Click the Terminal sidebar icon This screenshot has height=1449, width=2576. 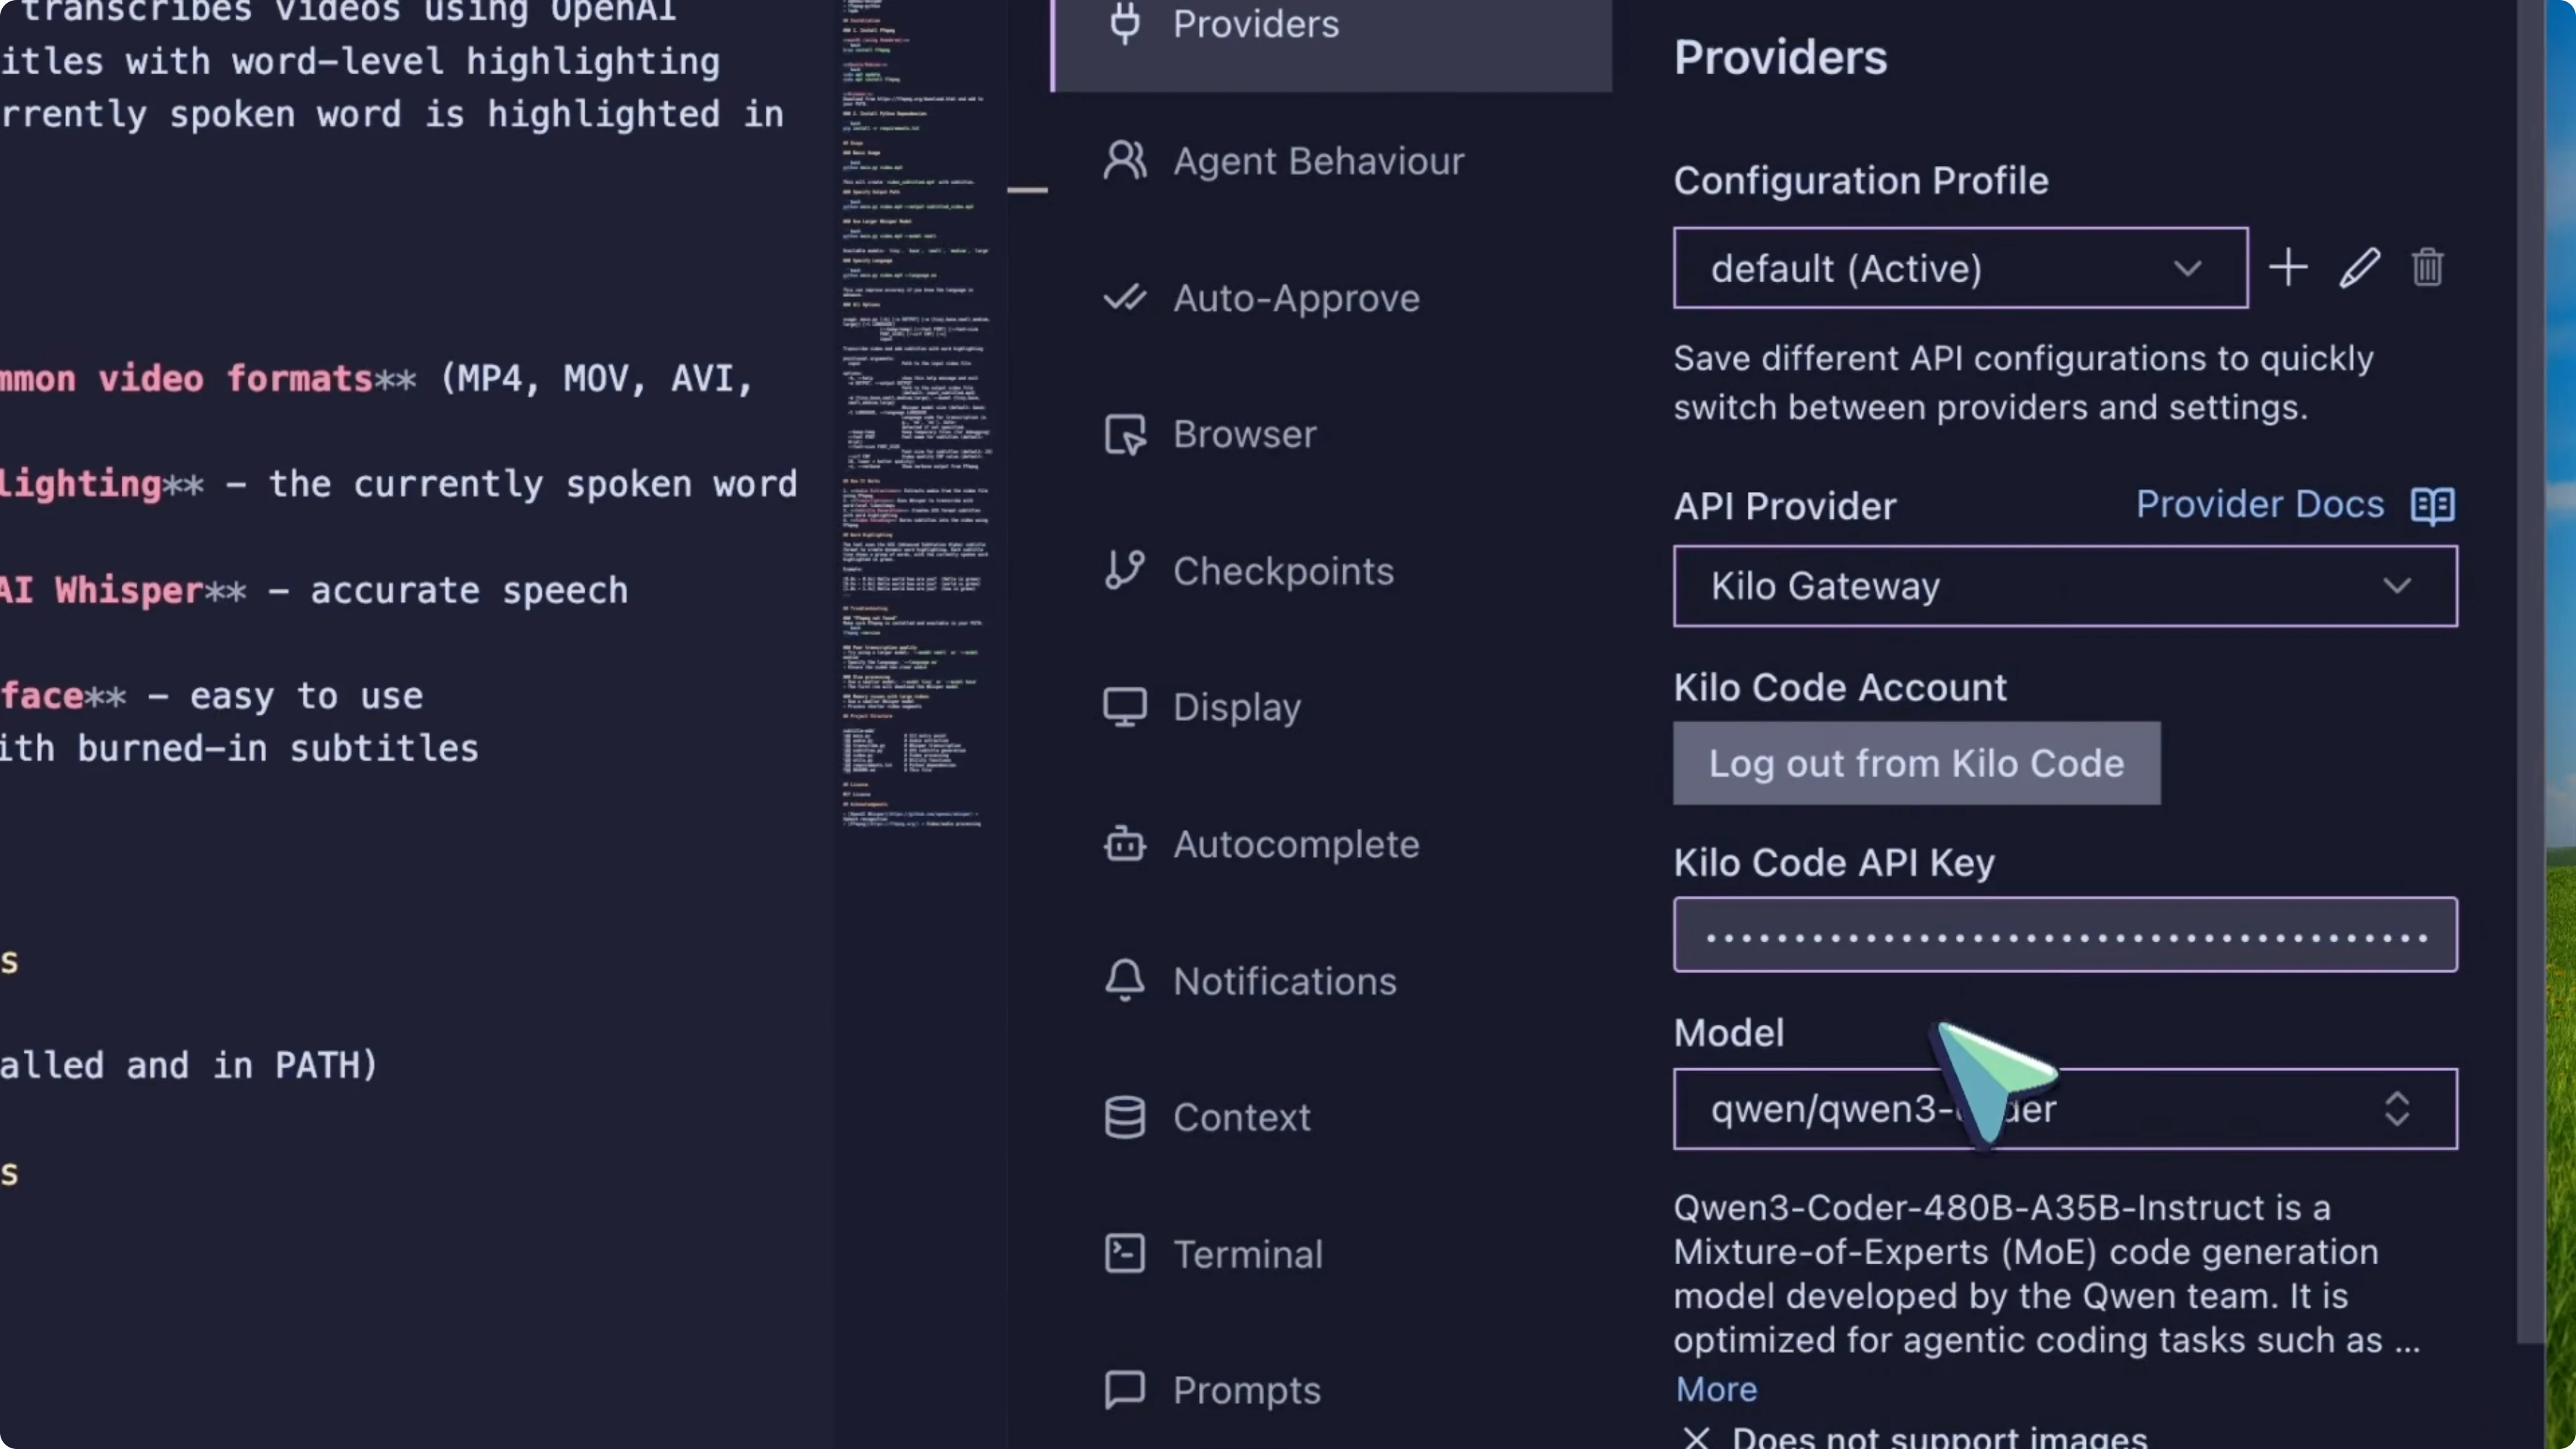point(1126,1253)
